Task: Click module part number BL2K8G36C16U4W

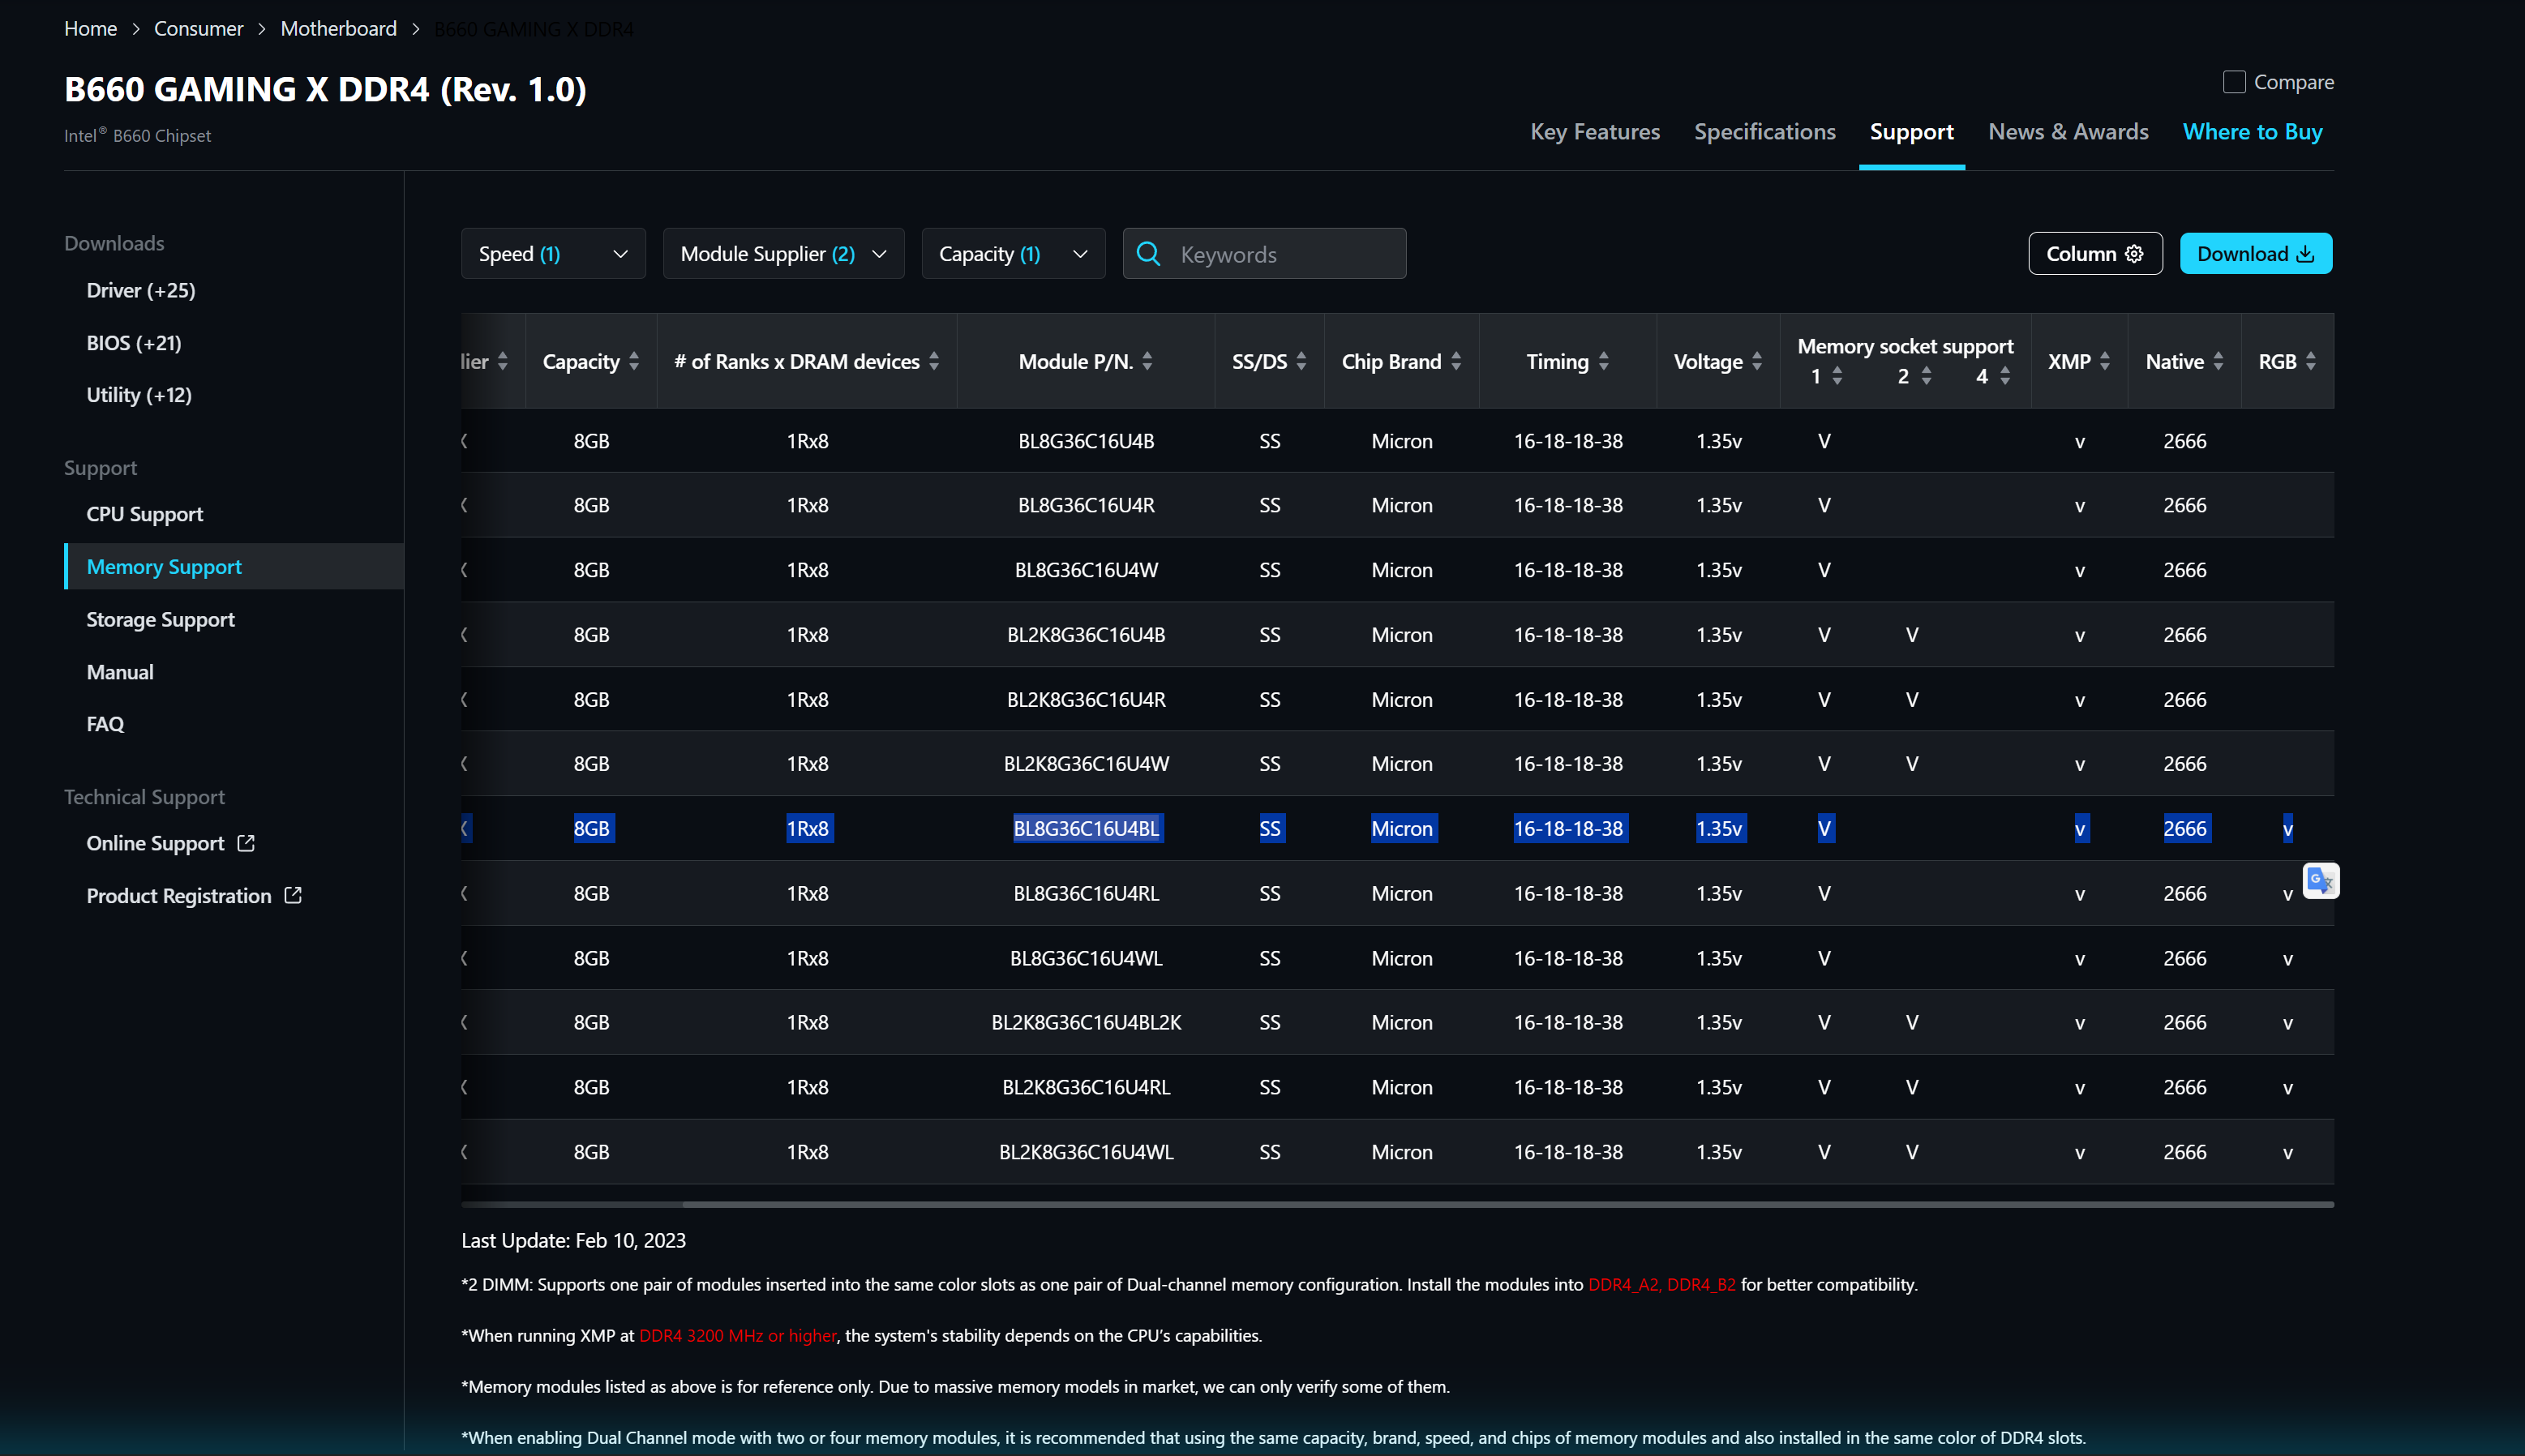Action: click(x=1086, y=764)
